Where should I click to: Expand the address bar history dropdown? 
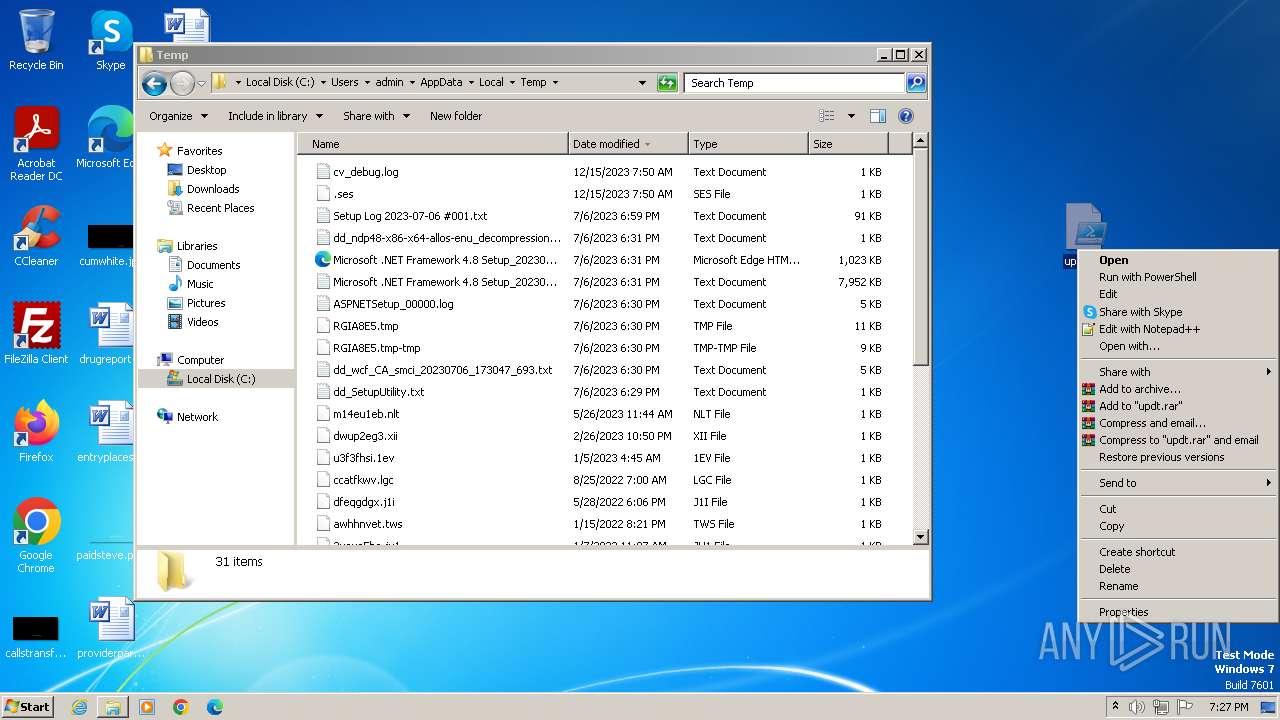point(642,83)
